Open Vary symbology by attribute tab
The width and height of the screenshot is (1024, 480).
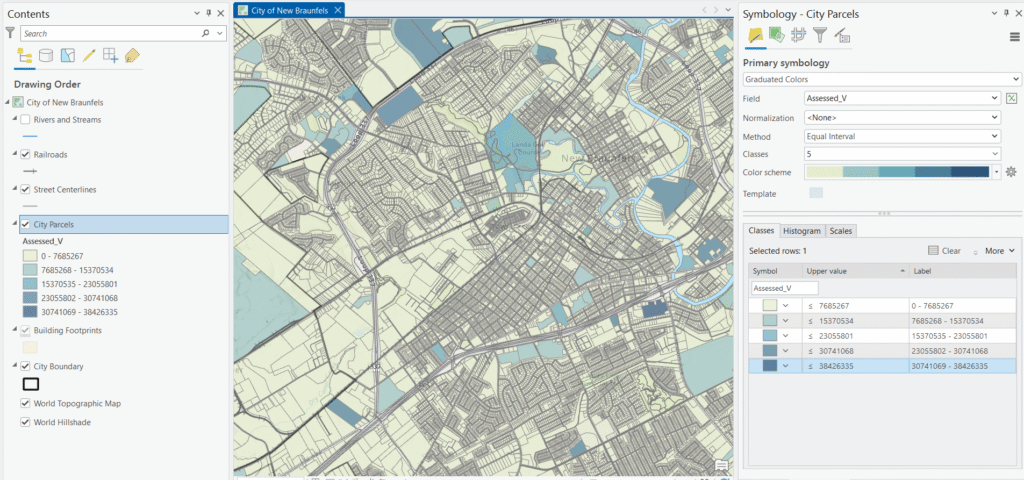[777, 36]
